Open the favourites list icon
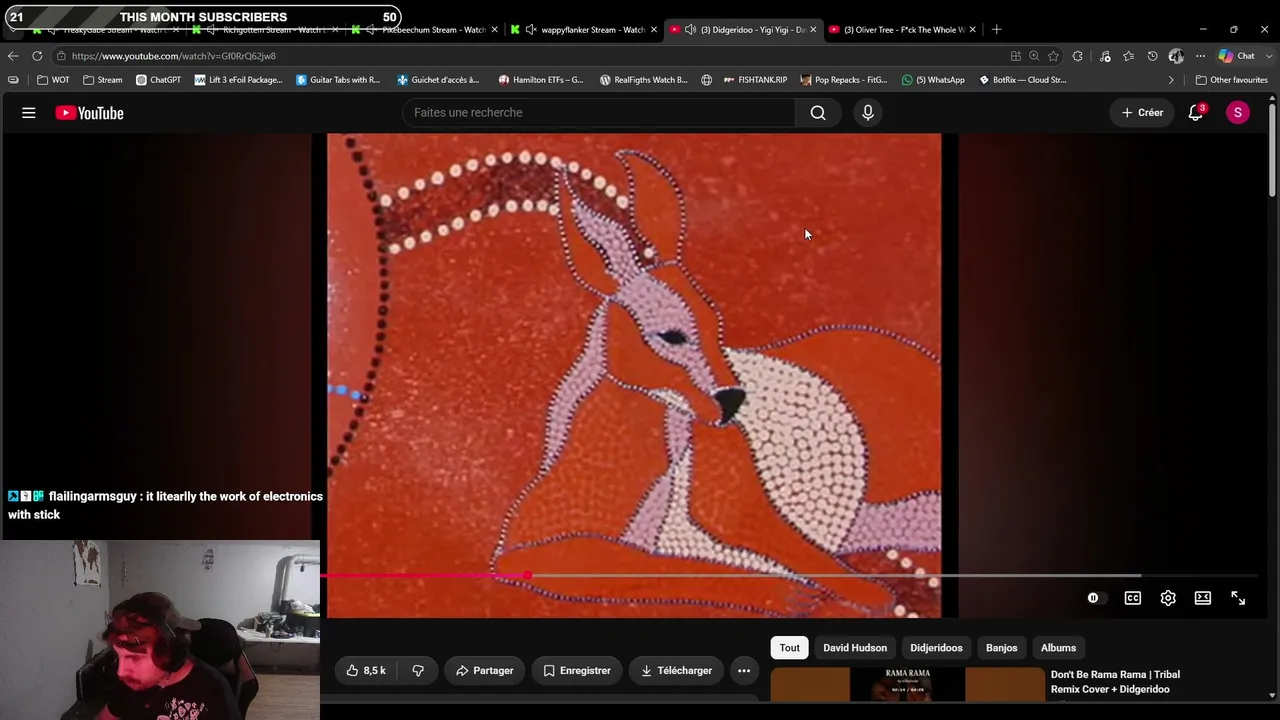 [1129, 56]
